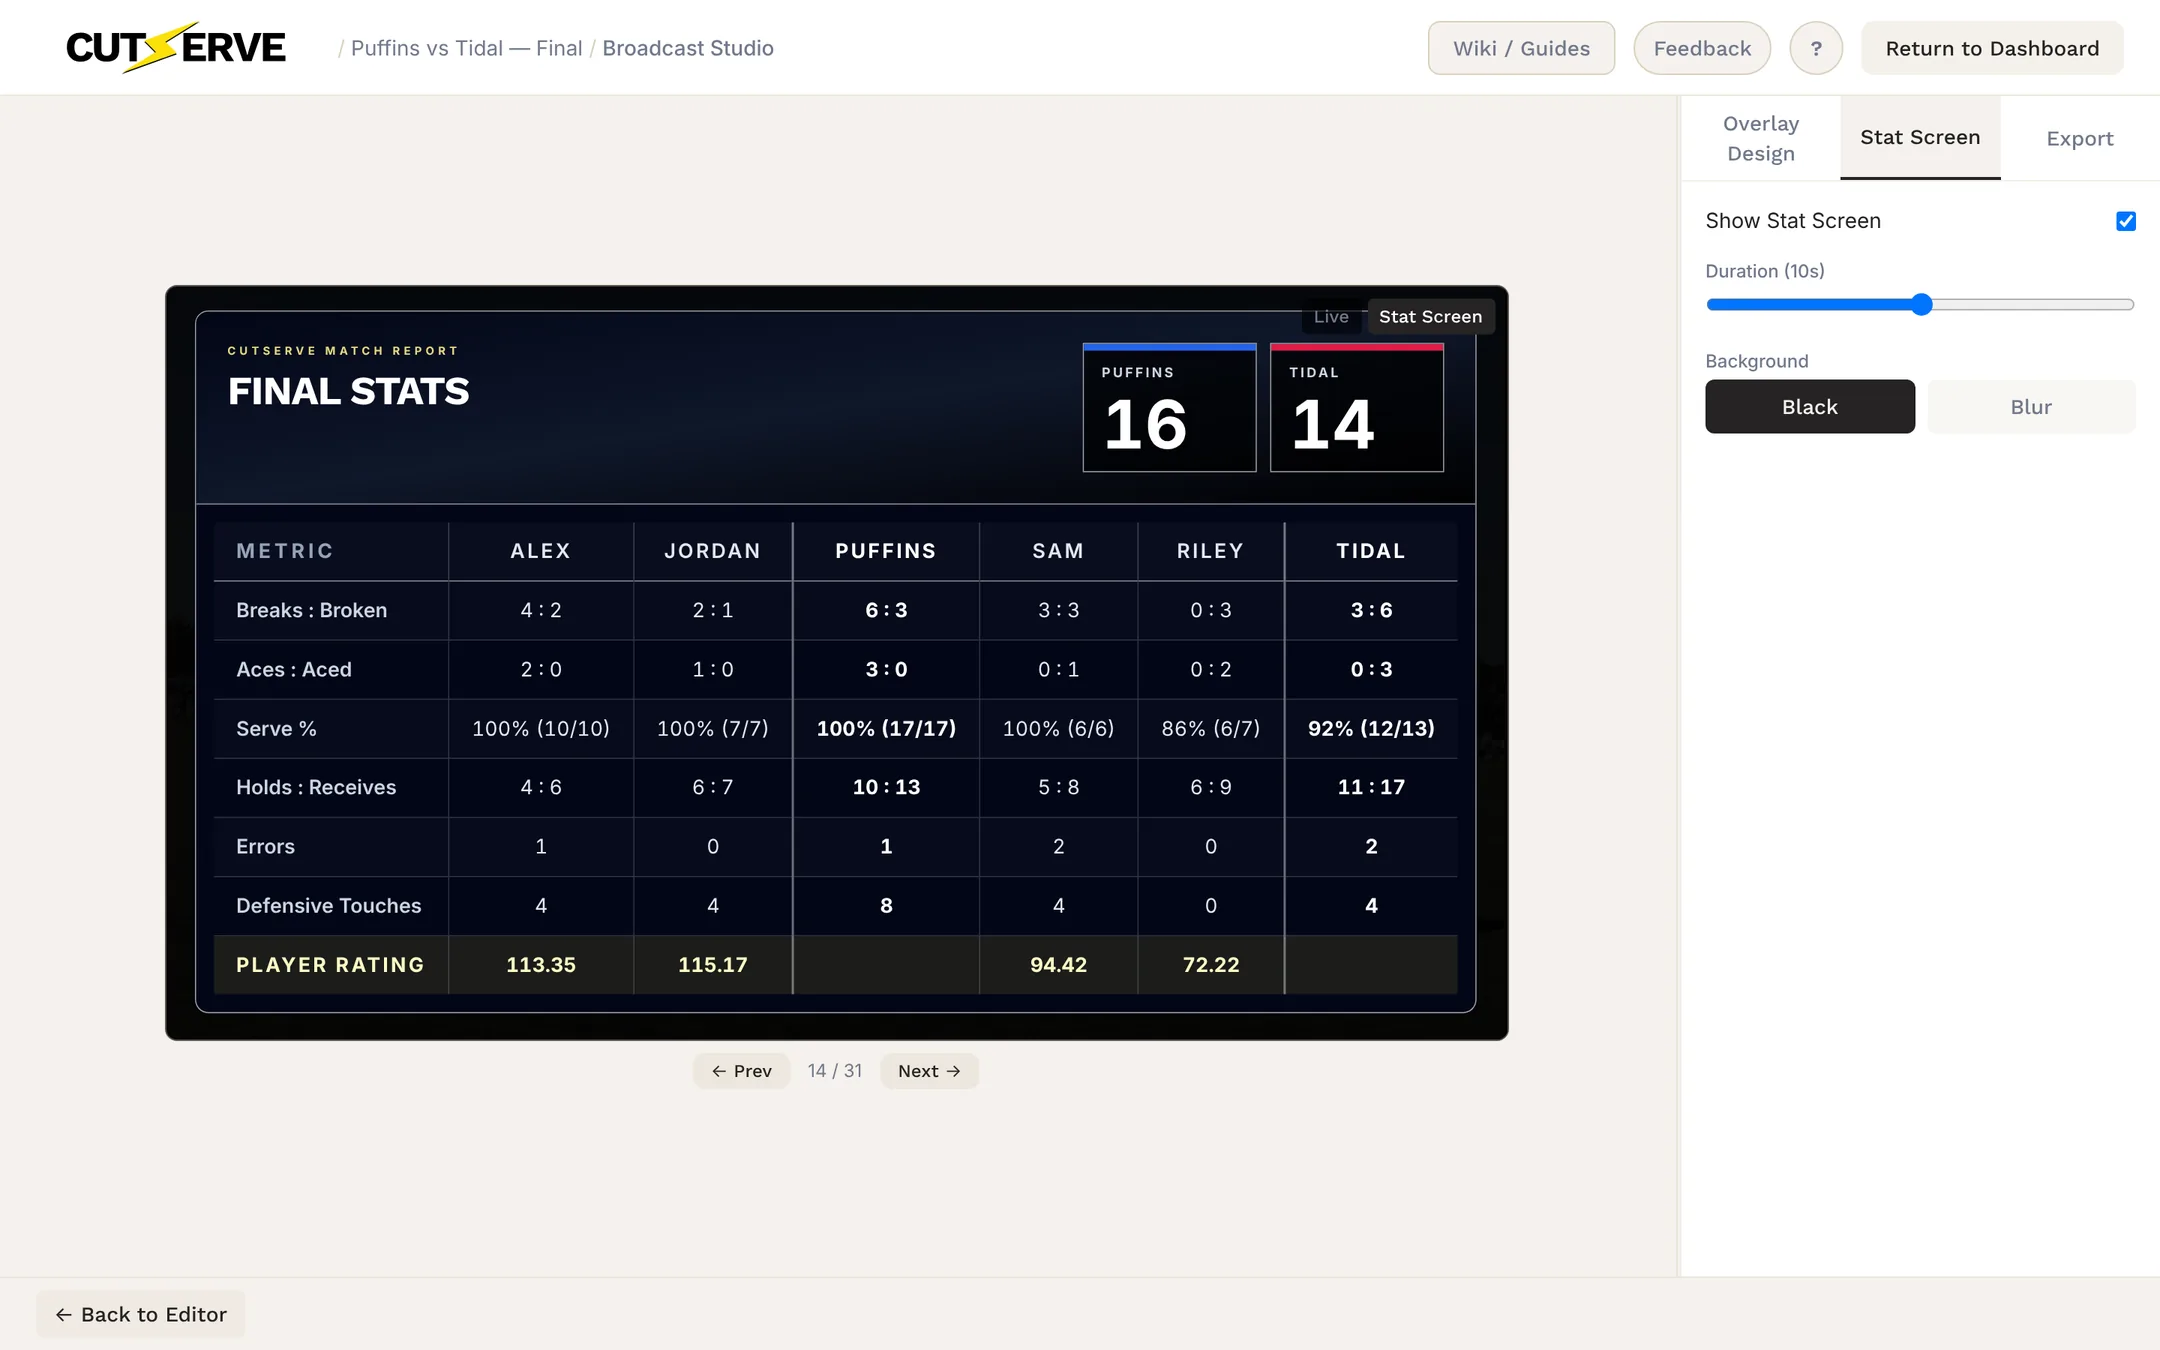
Task: Click the Puffins score box showing 16
Action: (x=1169, y=407)
